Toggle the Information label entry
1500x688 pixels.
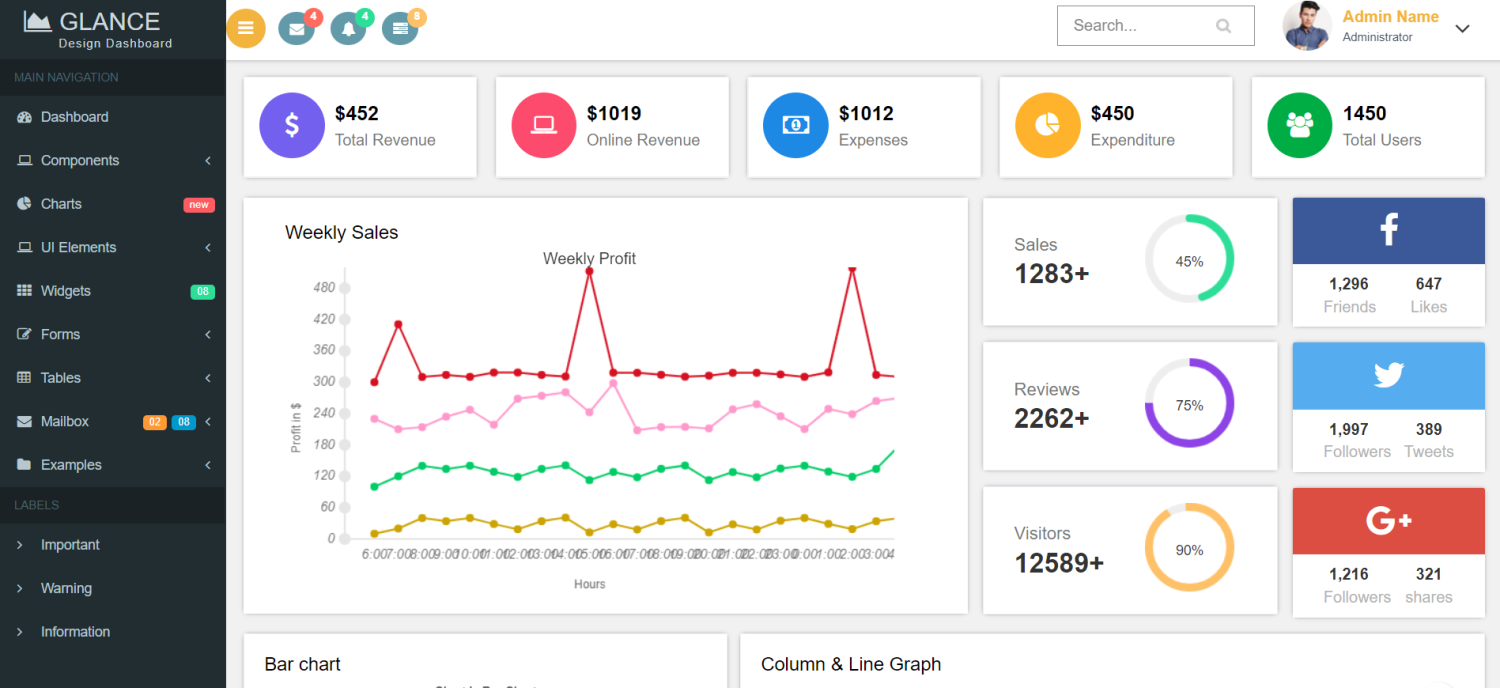pos(75,631)
